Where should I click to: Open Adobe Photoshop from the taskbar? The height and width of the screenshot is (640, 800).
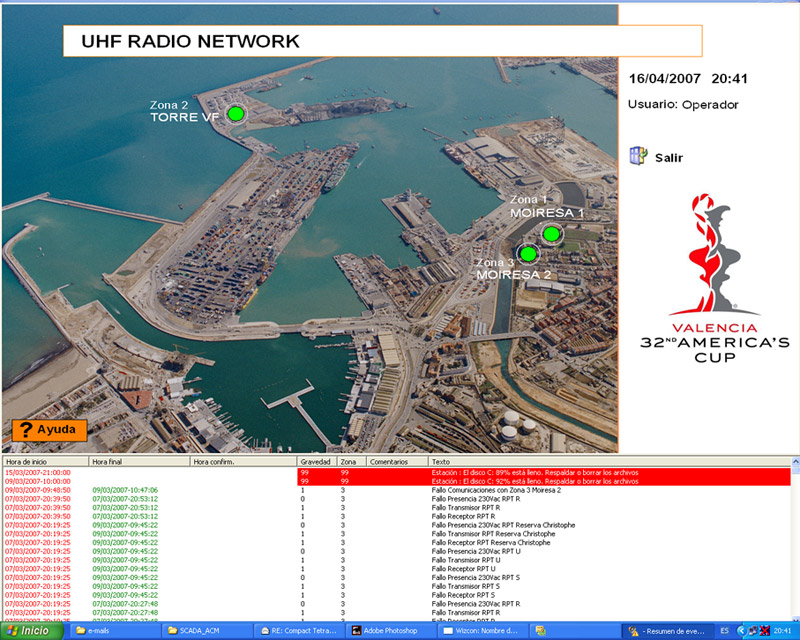[386, 631]
